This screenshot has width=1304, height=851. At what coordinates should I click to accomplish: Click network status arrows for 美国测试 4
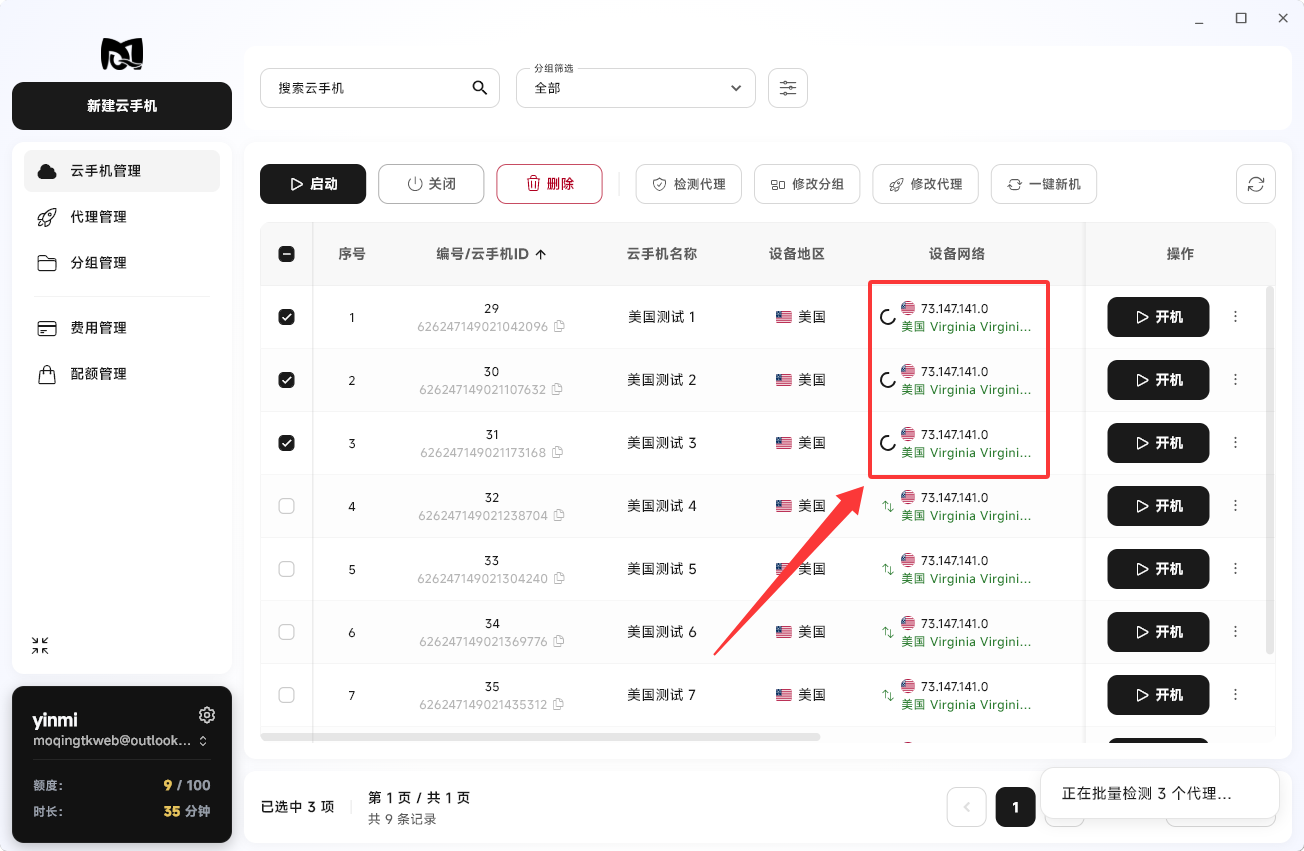coord(887,506)
